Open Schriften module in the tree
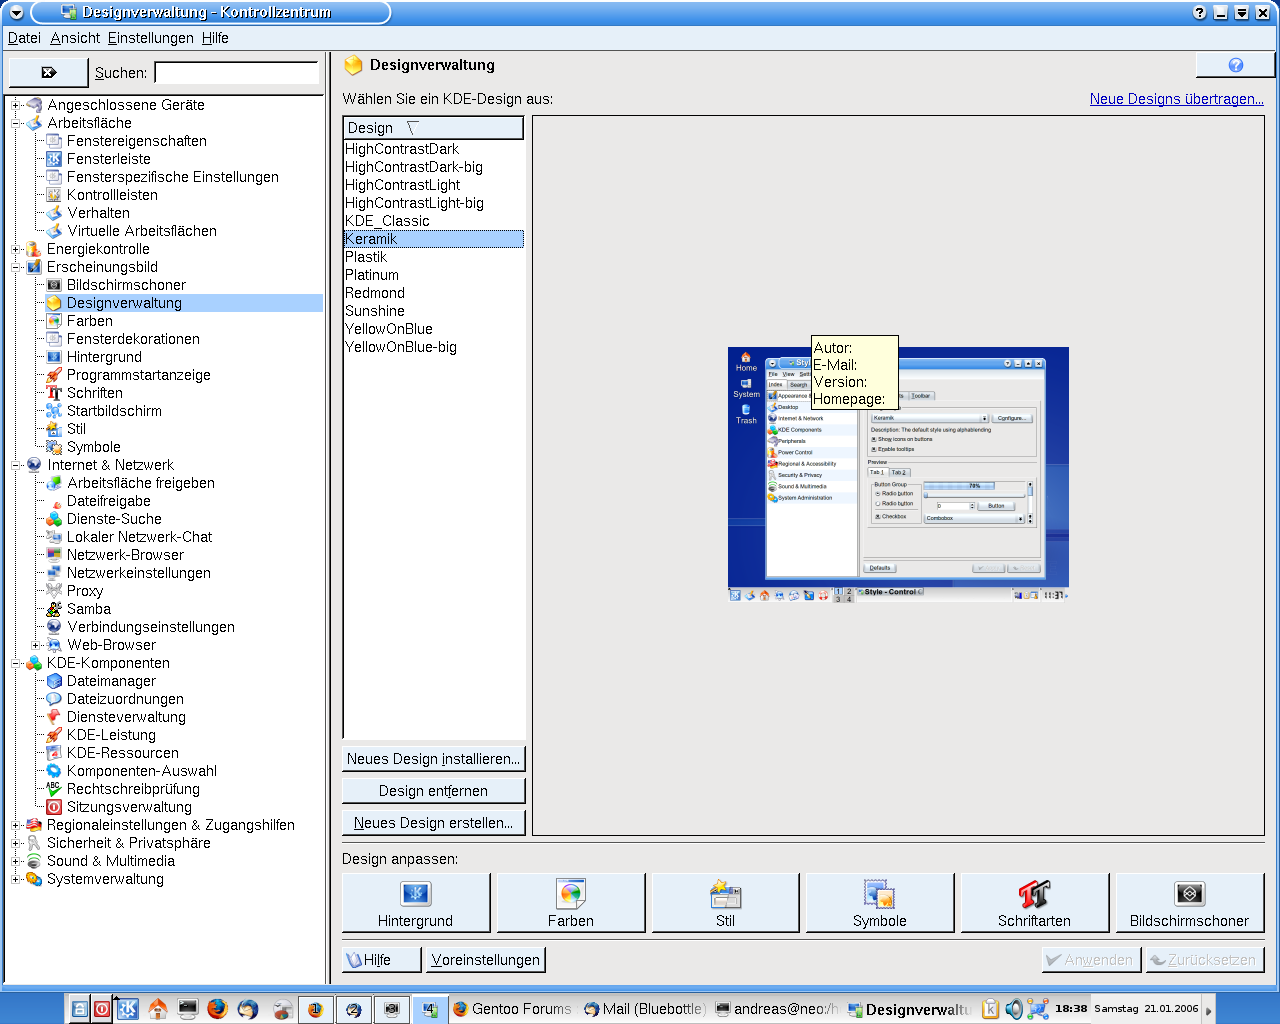This screenshot has height=1024, width=1280. pos(94,393)
